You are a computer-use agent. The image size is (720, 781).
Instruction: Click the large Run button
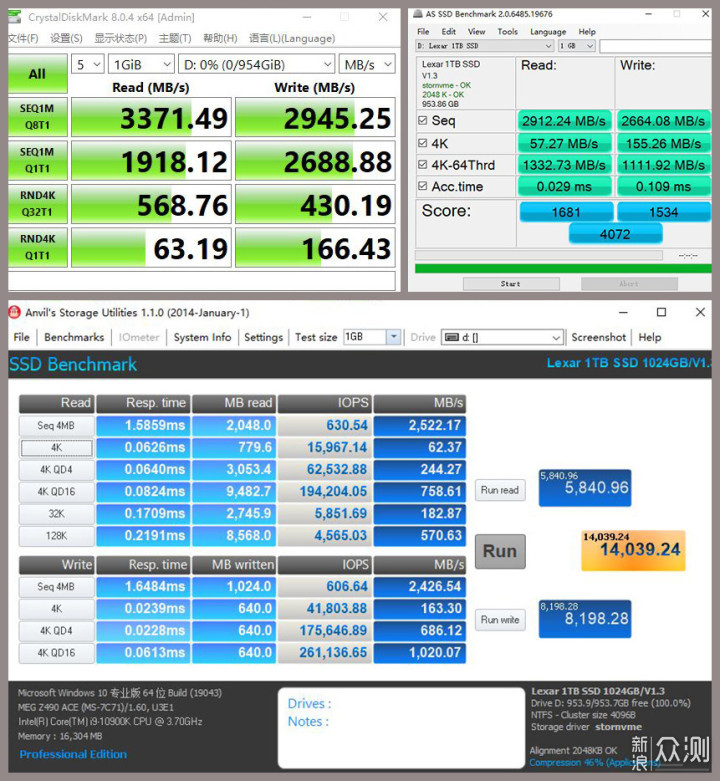coord(500,551)
